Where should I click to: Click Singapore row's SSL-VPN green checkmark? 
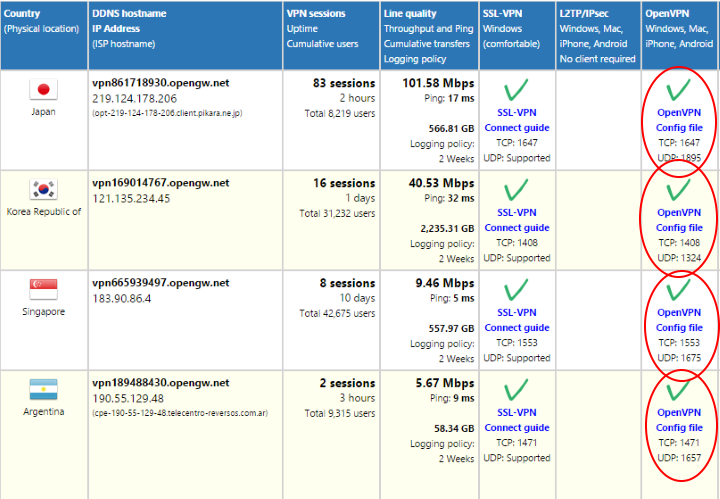pos(516,290)
